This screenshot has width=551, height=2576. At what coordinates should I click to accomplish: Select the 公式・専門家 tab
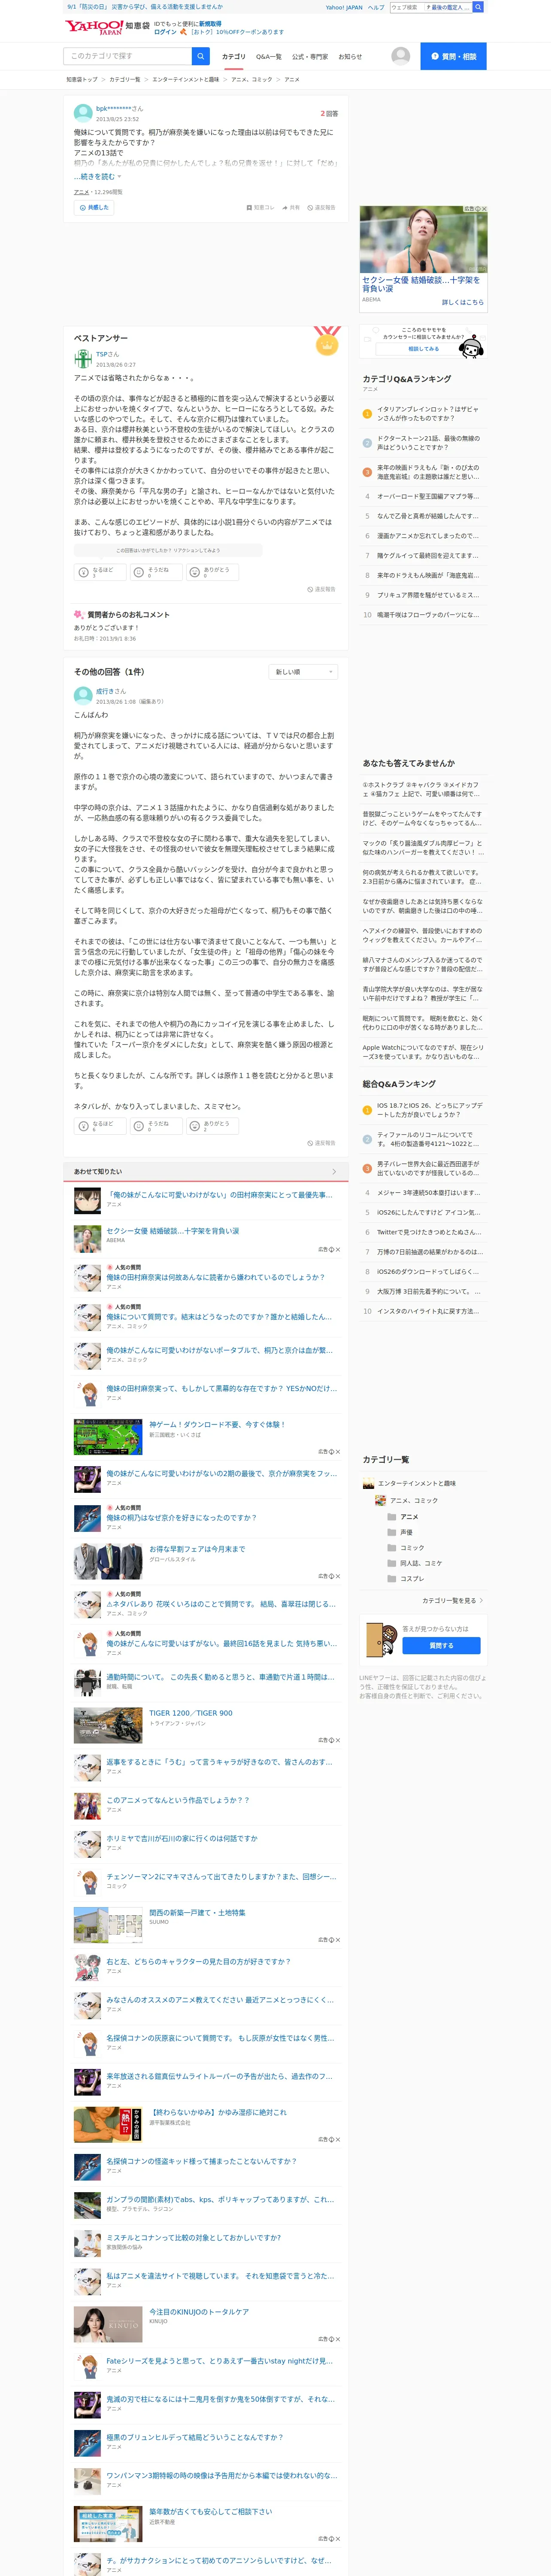(x=310, y=57)
